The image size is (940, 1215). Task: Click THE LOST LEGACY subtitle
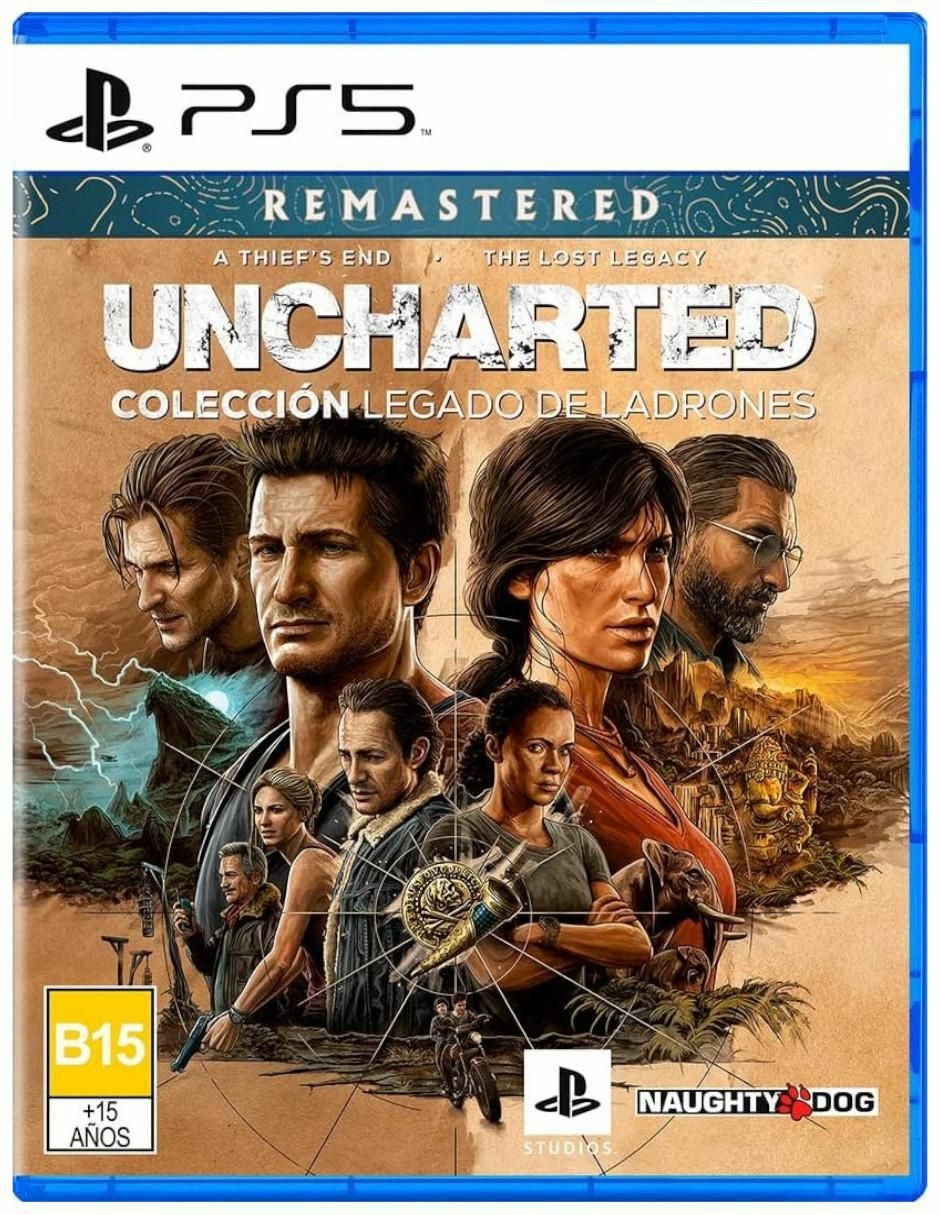click(594, 257)
